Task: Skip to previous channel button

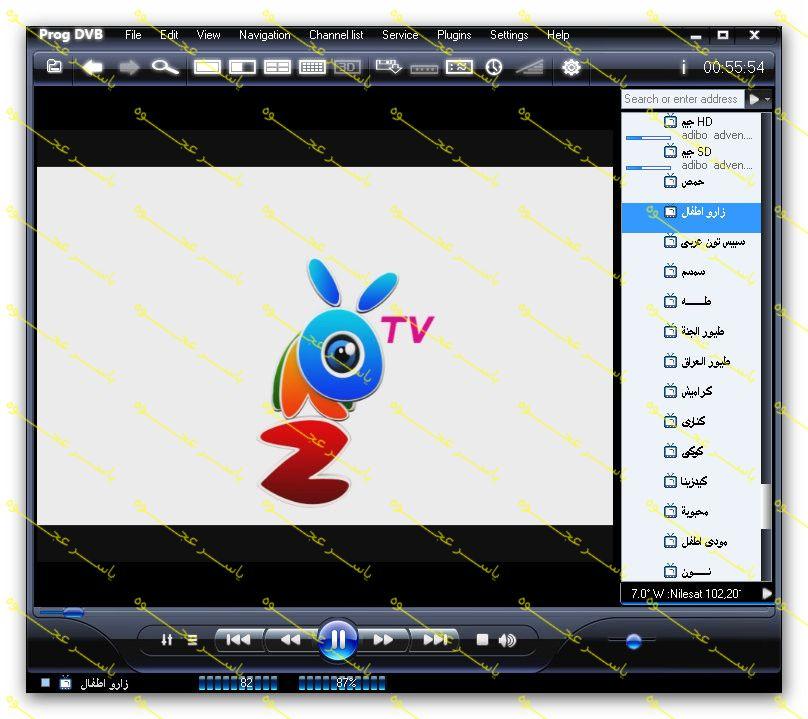Action: 239,640
